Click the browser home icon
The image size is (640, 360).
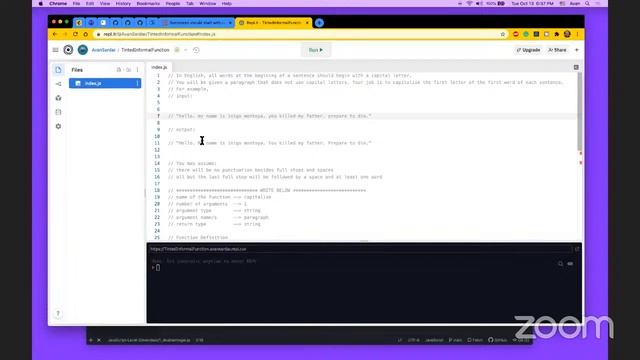click(86, 34)
